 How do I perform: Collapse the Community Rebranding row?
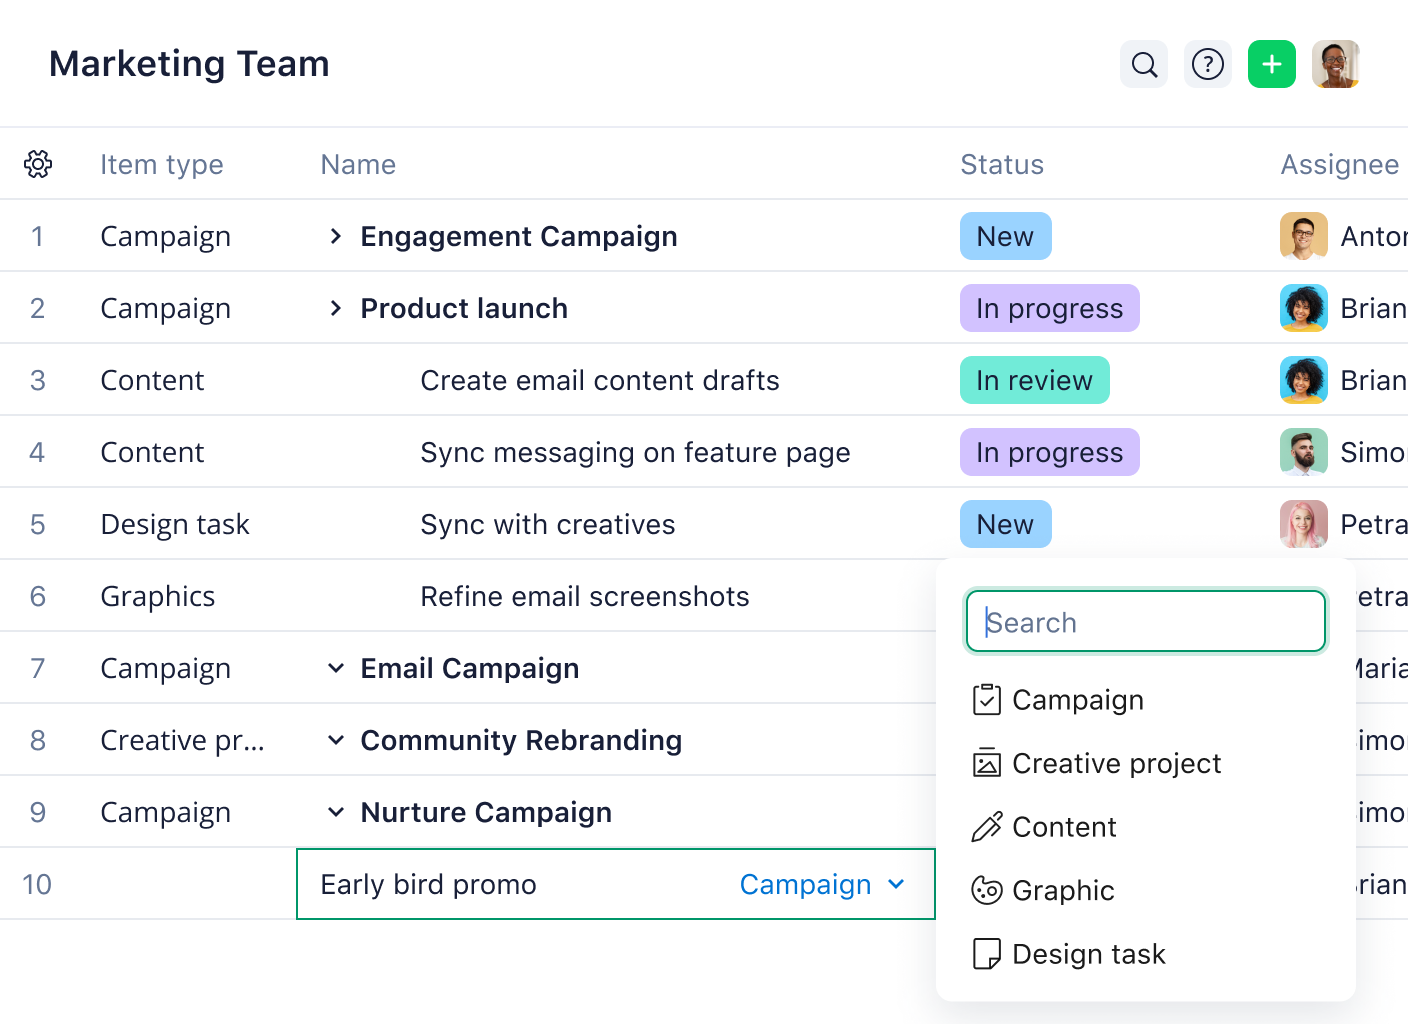(x=336, y=740)
